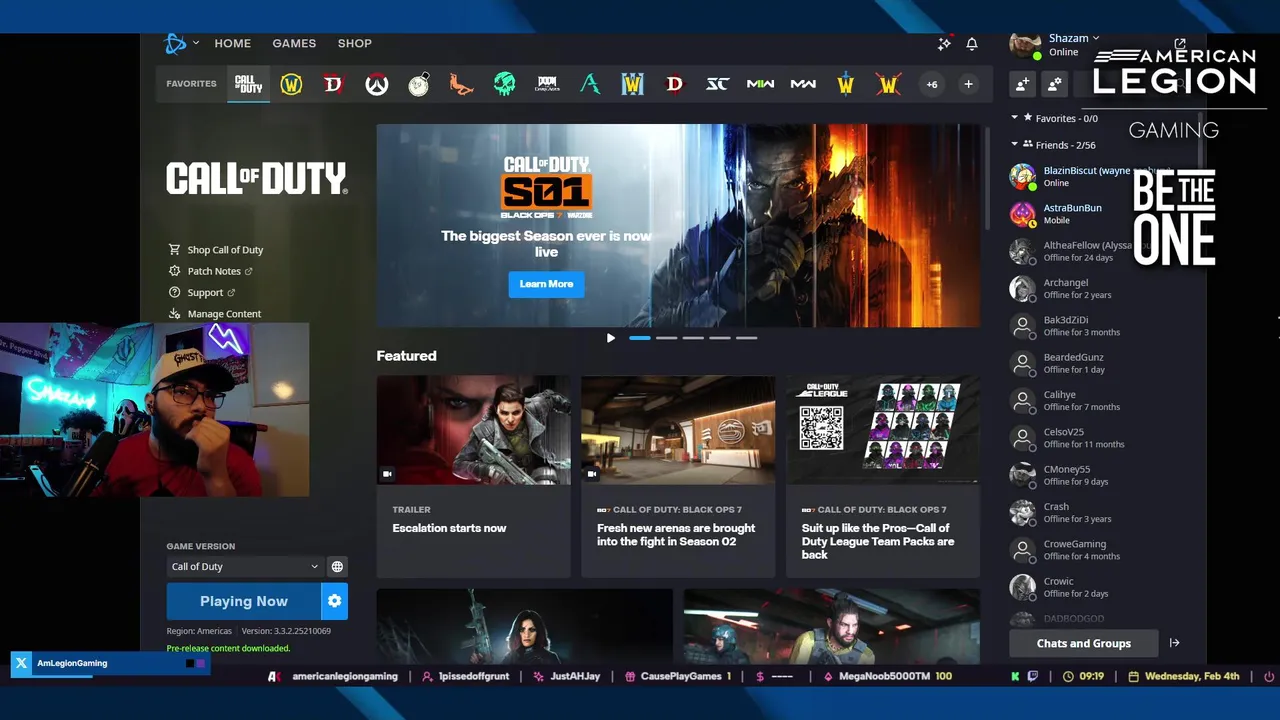1280x720 pixels.
Task: Open the Fresh new arenas Season 02 card
Action: 678,476
